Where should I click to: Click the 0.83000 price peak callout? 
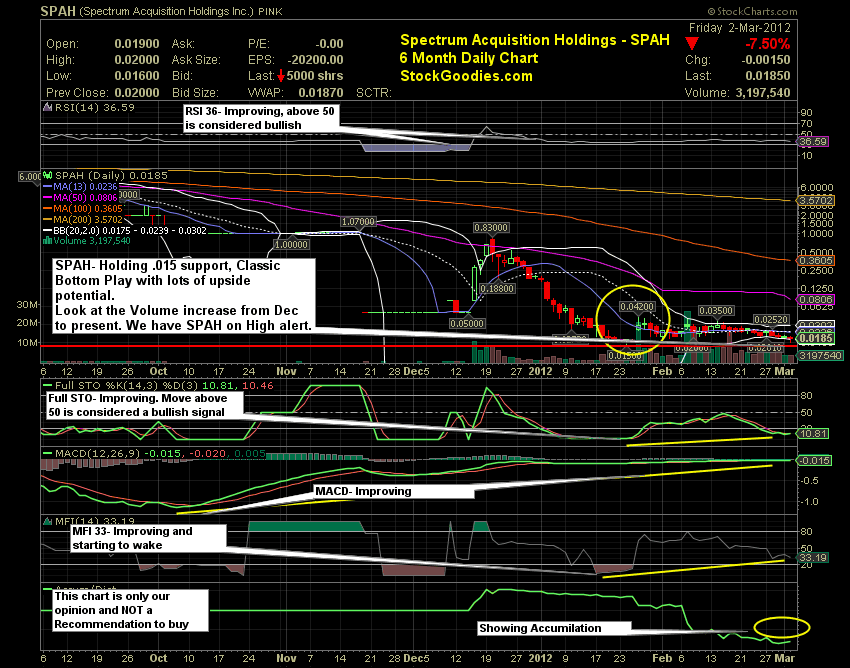[x=491, y=228]
